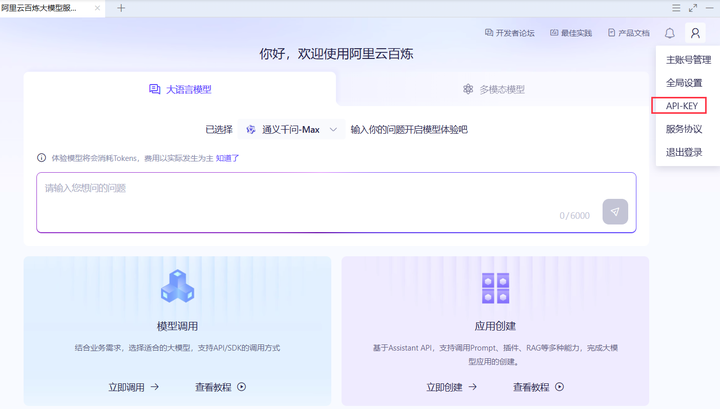Open the 最佳实践 link
This screenshot has width=720, height=409.
coord(571,33)
